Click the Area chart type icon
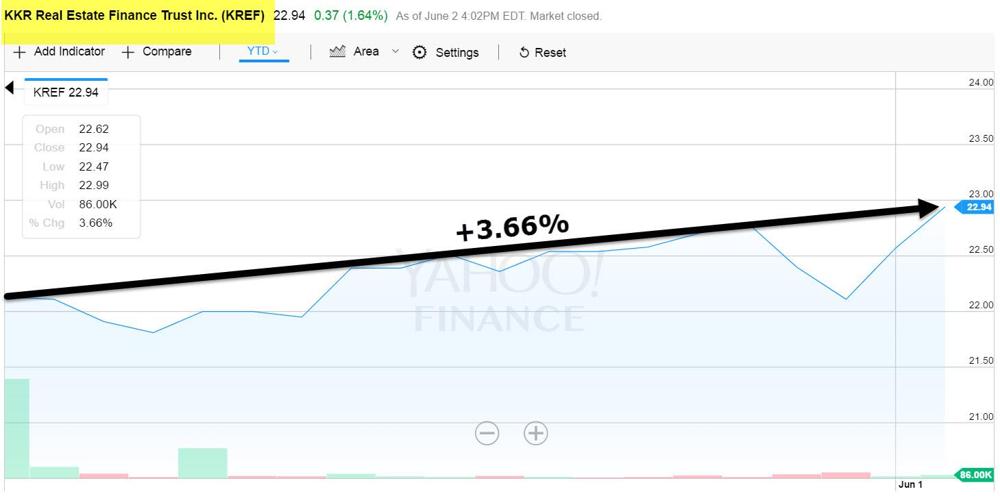The height and width of the screenshot is (496, 1000). point(337,52)
